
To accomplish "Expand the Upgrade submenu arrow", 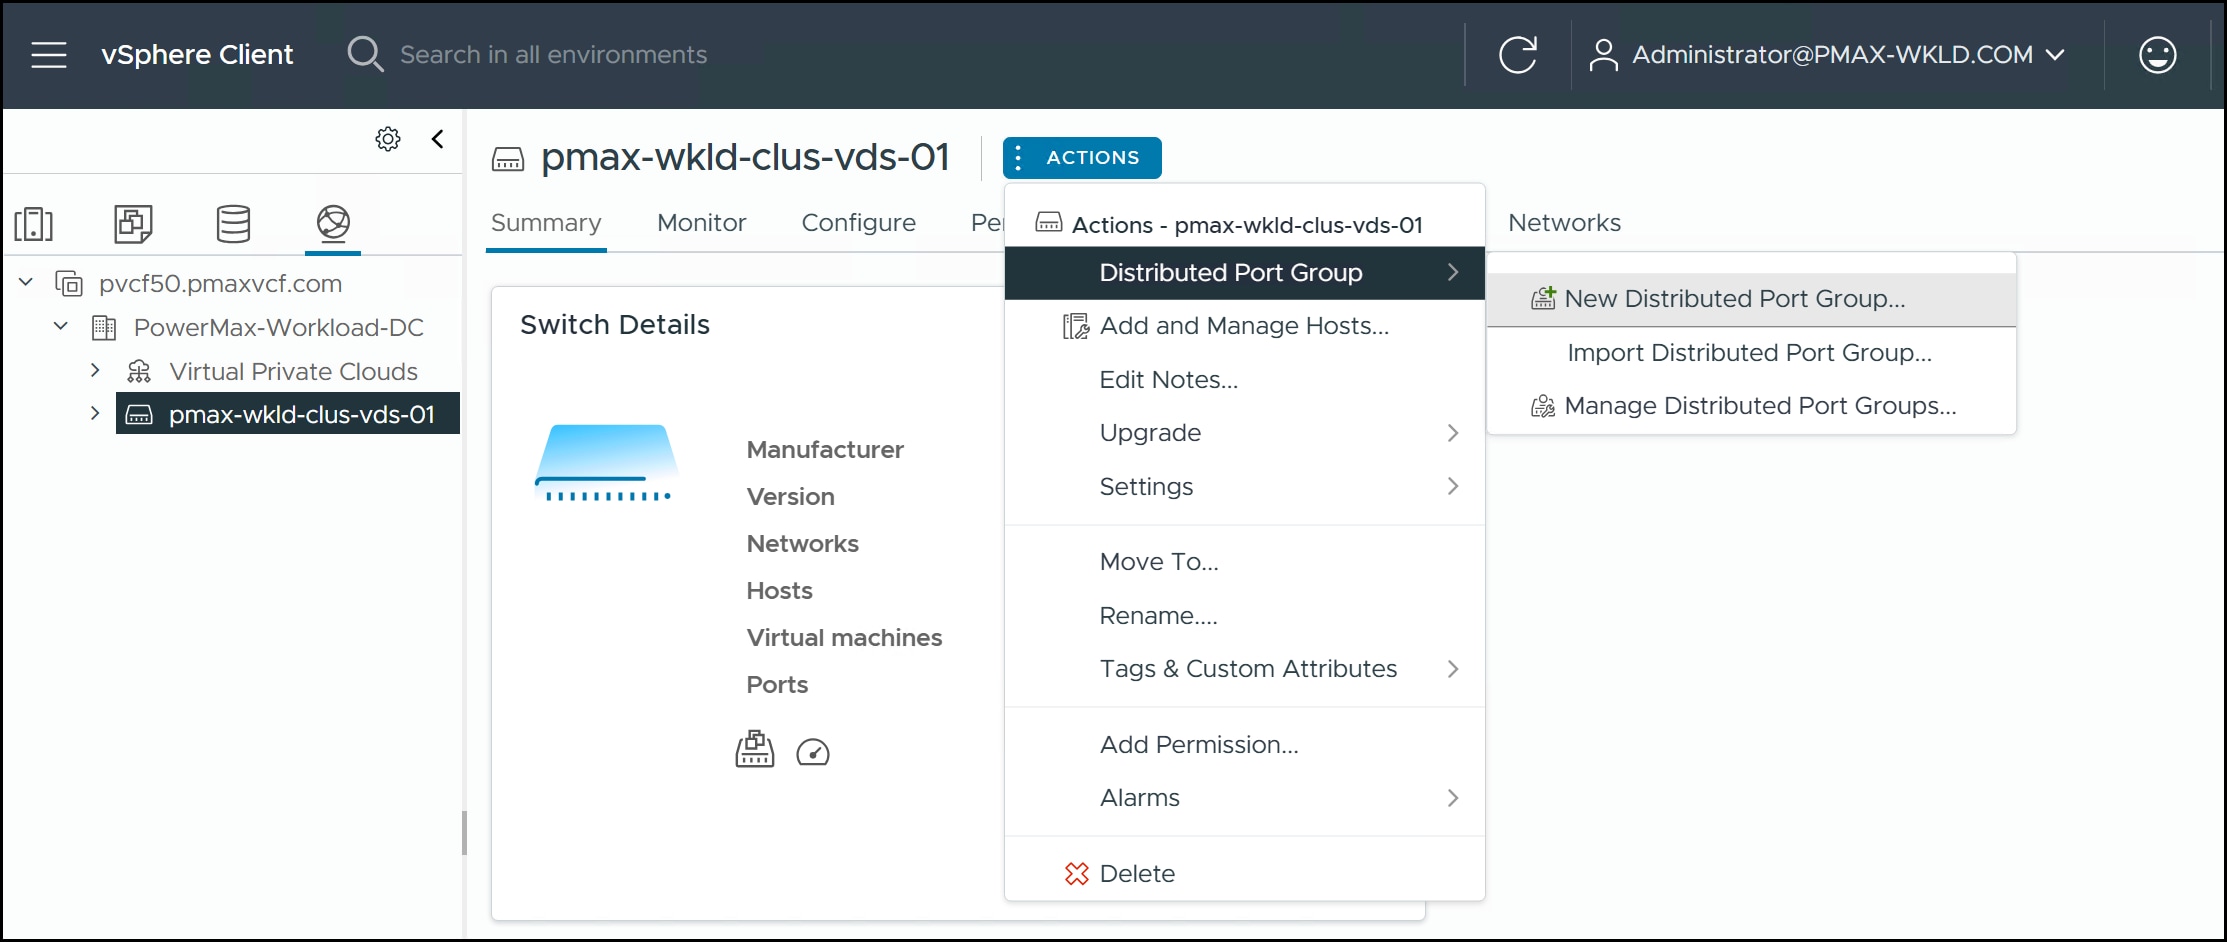I will click(x=1453, y=432).
